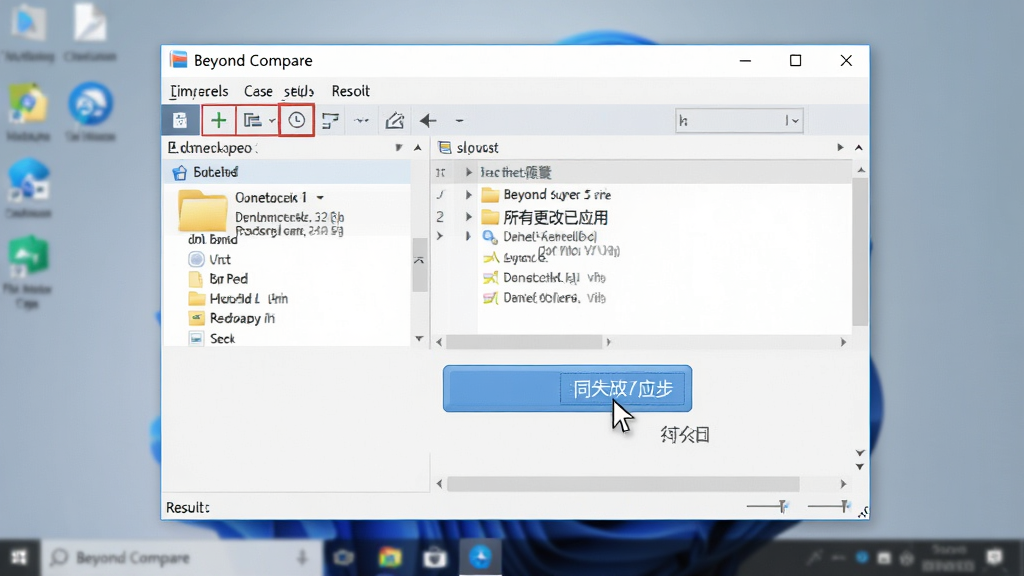Screen dimensions: 1024x576
Task: Click bottom pane horizontal scrollbar left arrow
Action: click(439, 484)
